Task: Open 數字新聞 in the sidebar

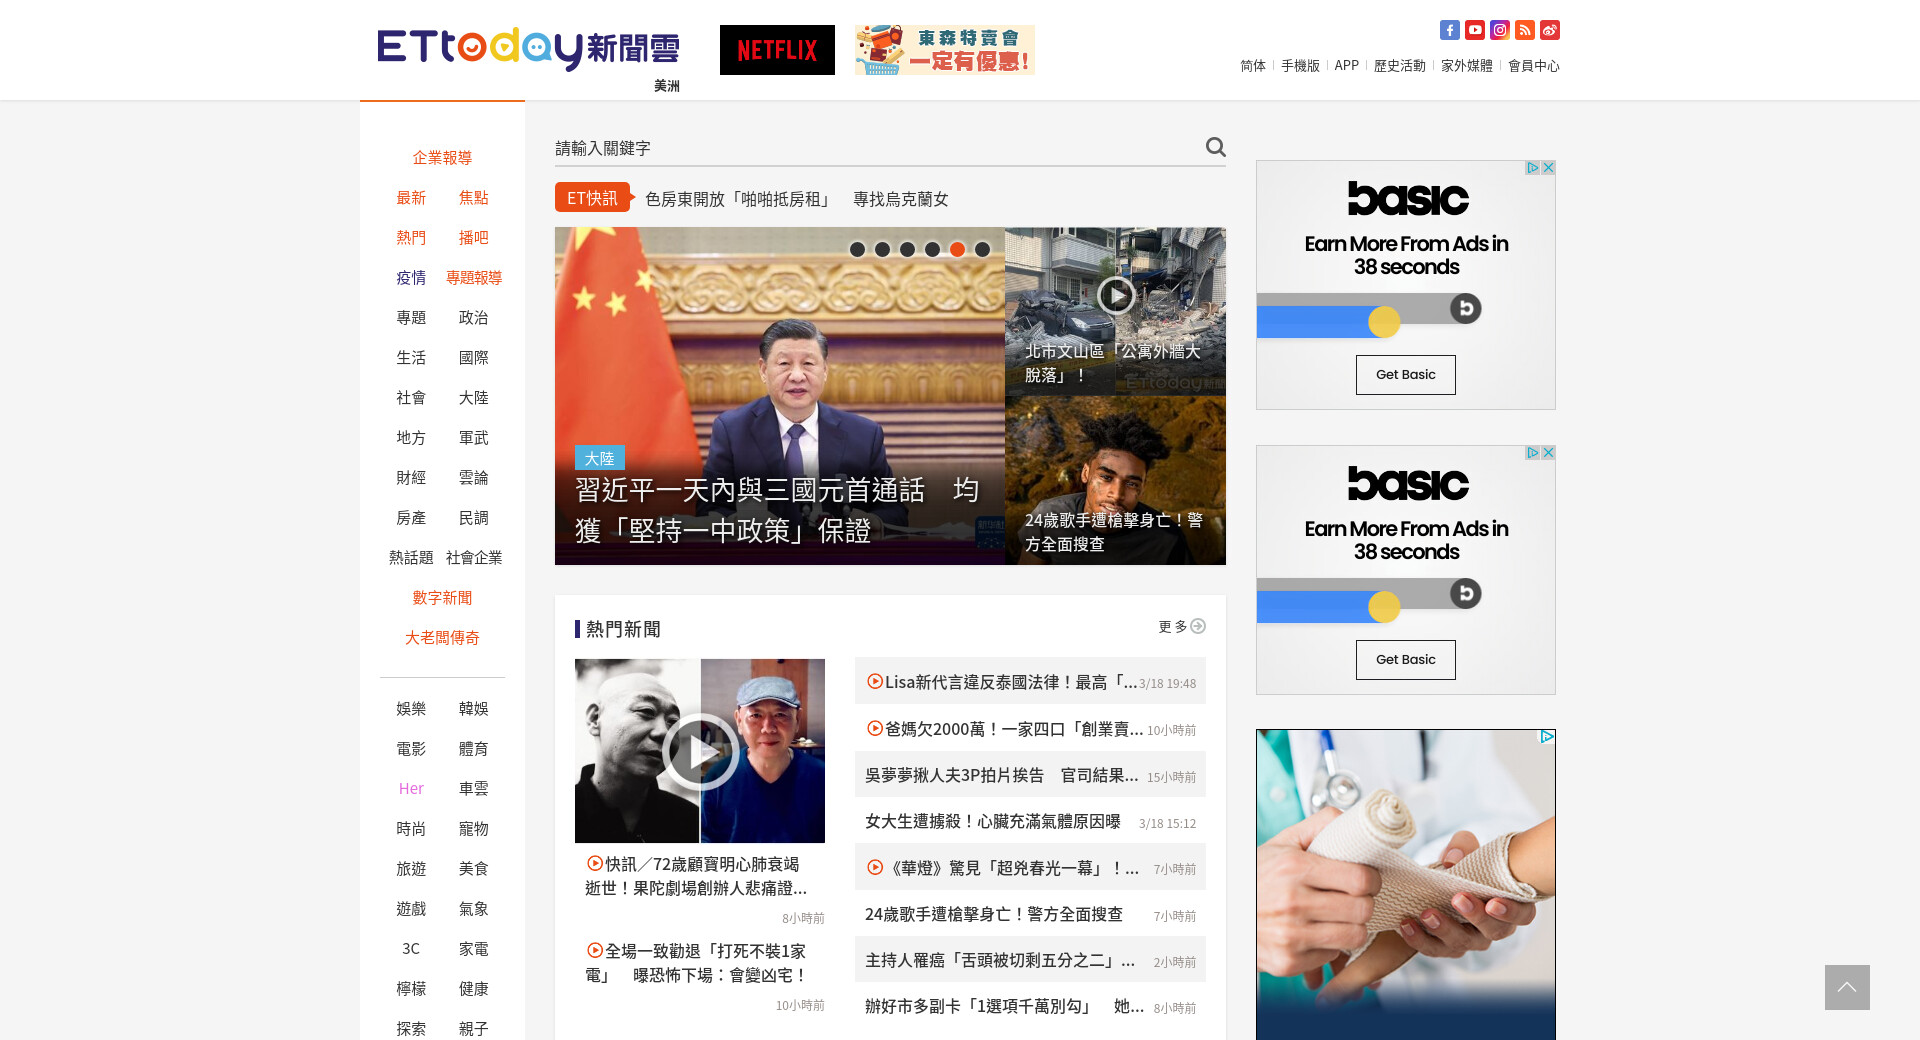Action: [442, 598]
